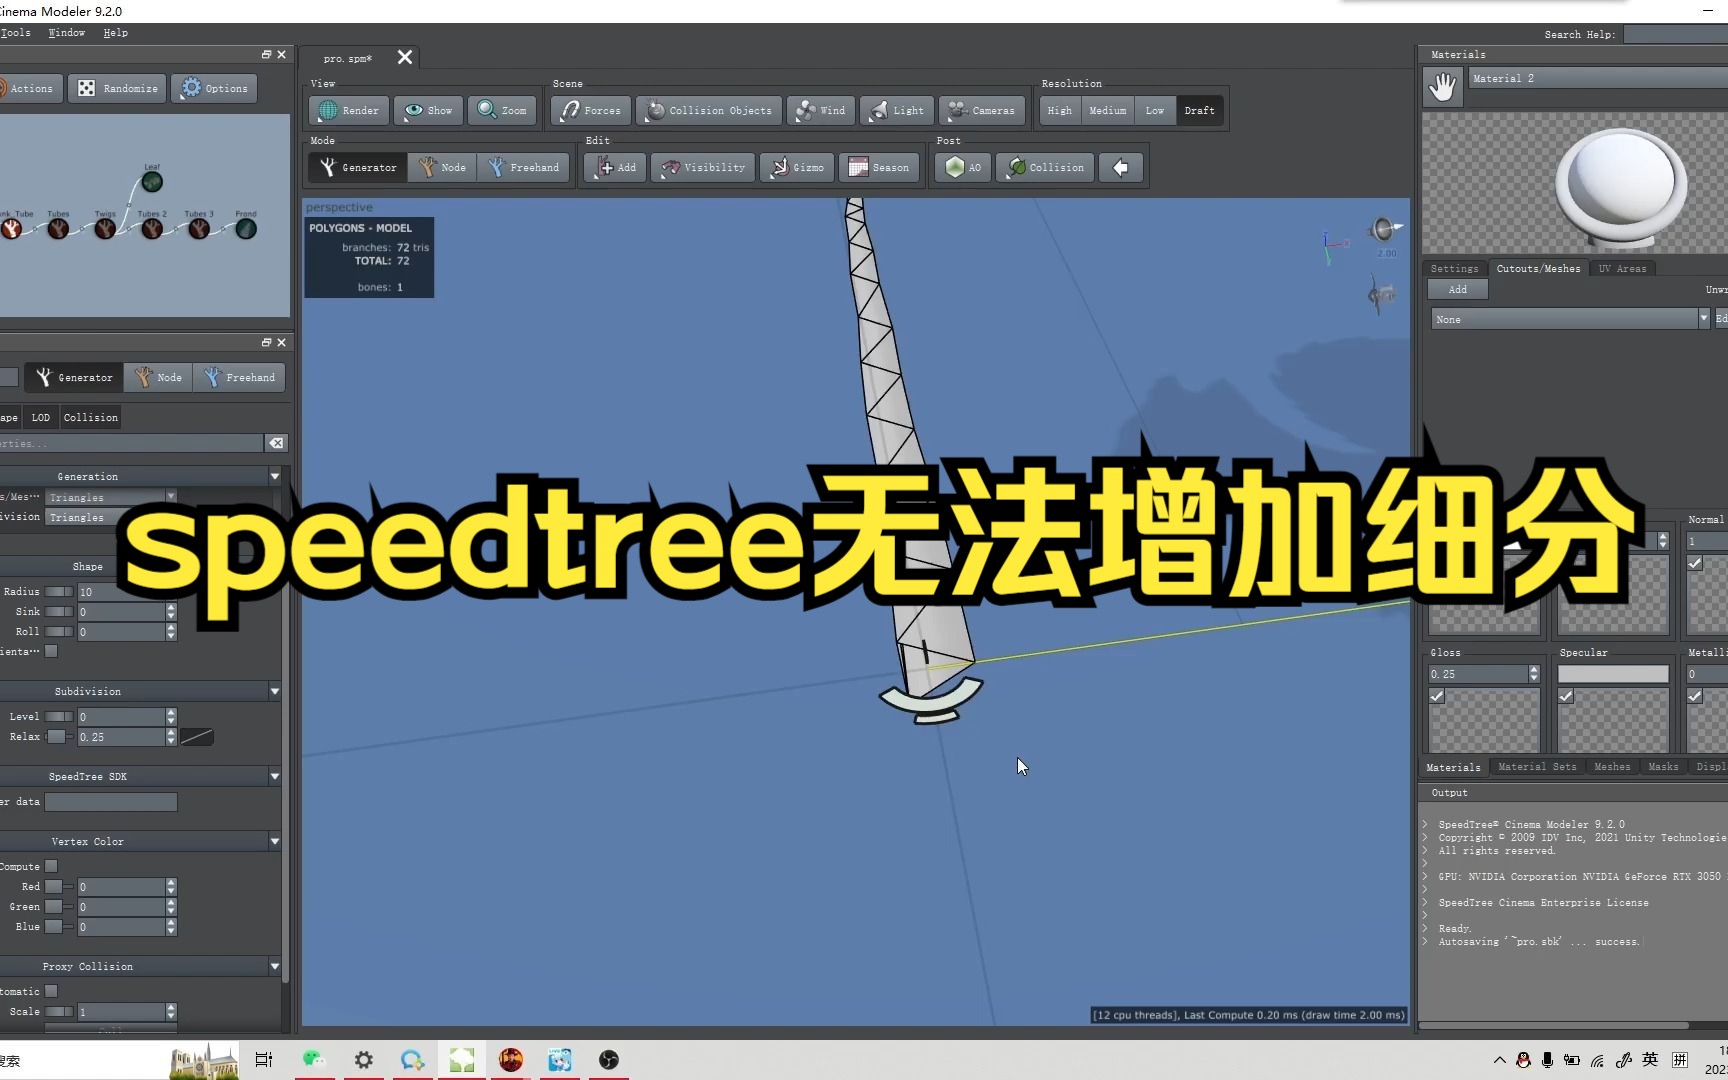Image resolution: width=1728 pixels, height=1080 pixels.
Task: Select the Twigs generator node
Action: [x=105, y=229]
